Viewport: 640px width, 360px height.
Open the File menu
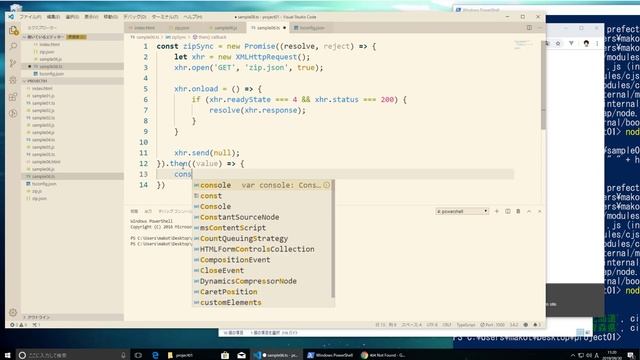[30, 17]
